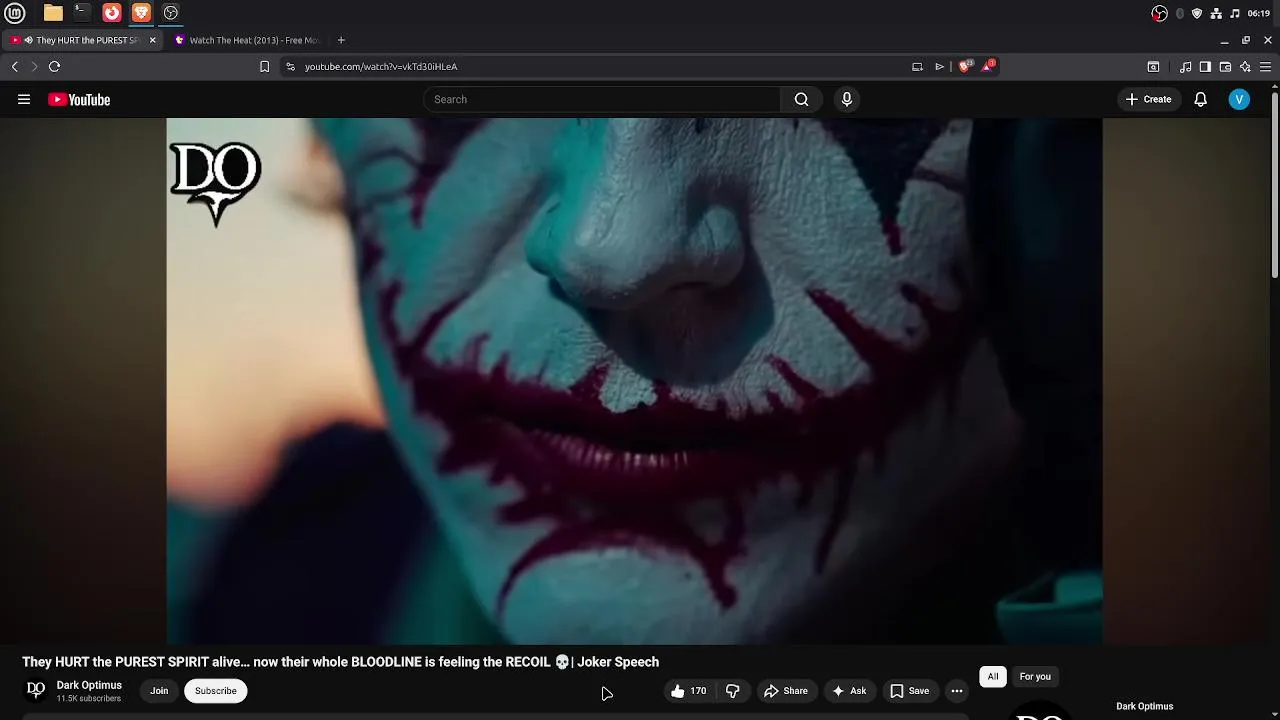1280x720 pixels.
Task: Open the V account avatar menu
Action: click(1239, 99)
